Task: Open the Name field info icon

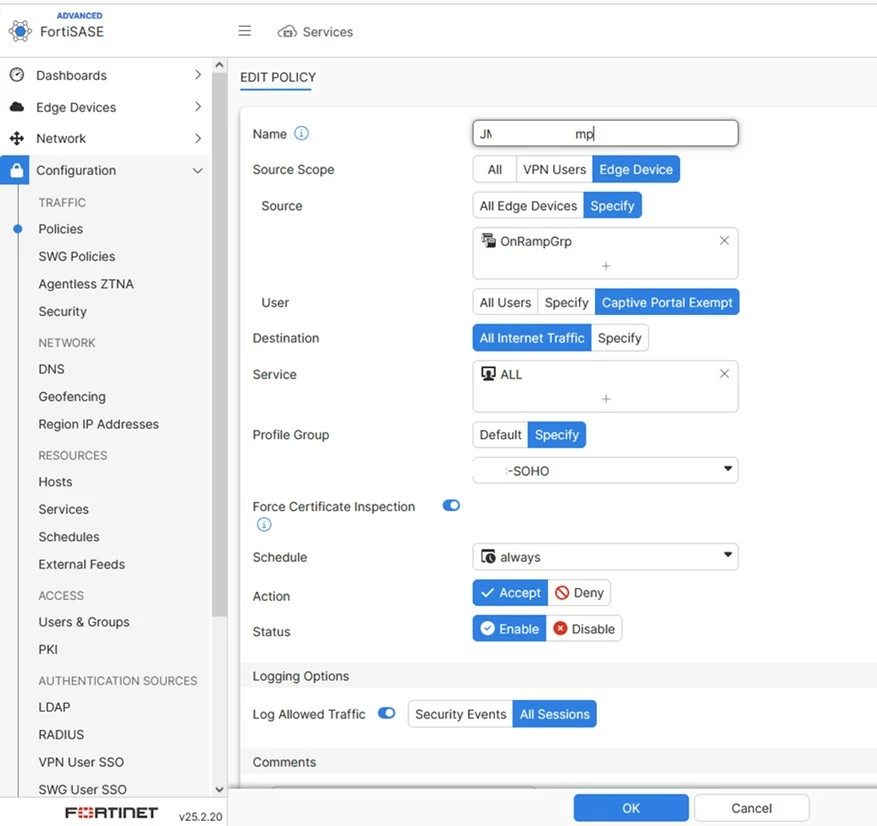Action: coord(301,134)
